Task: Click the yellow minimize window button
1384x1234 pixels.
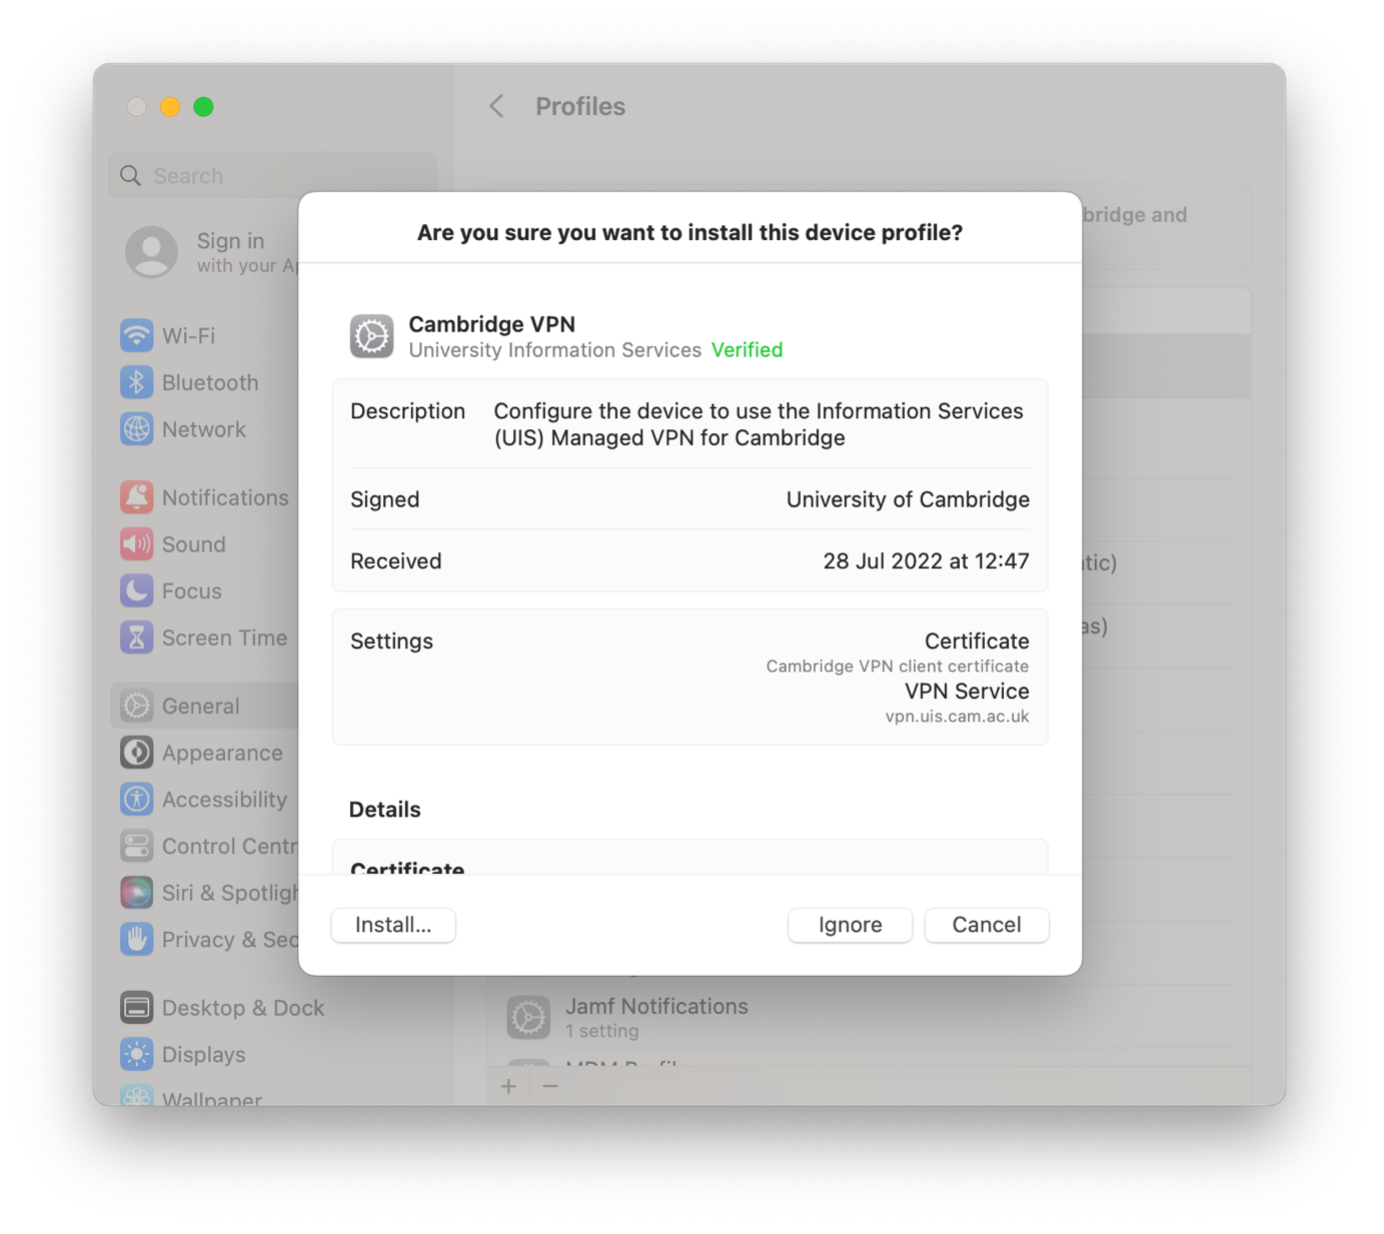Action: tap(170, 107)
